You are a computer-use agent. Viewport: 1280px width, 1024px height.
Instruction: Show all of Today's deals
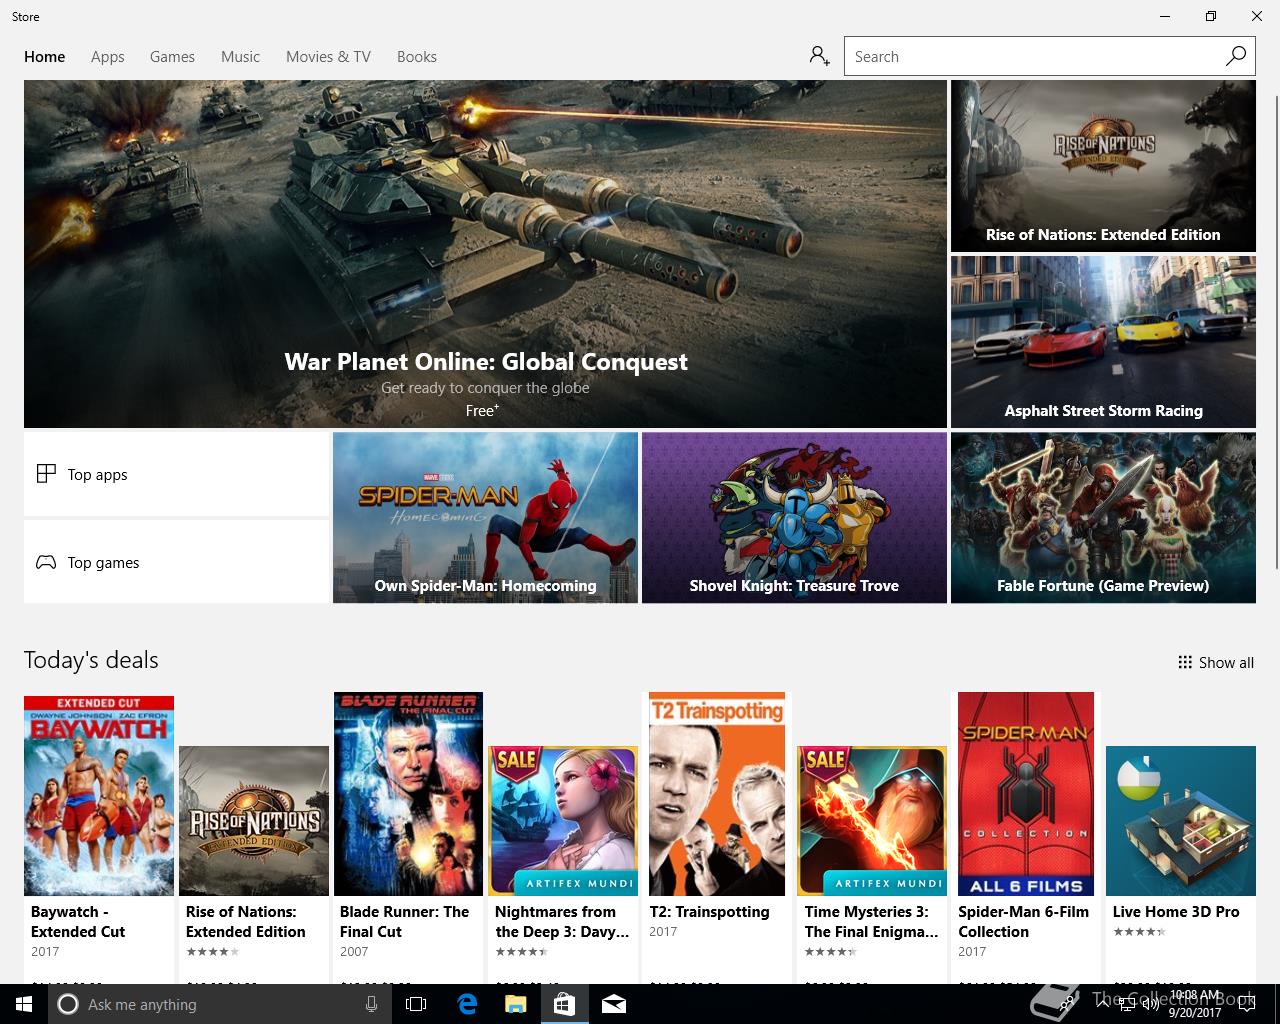tap(1216, 662)
